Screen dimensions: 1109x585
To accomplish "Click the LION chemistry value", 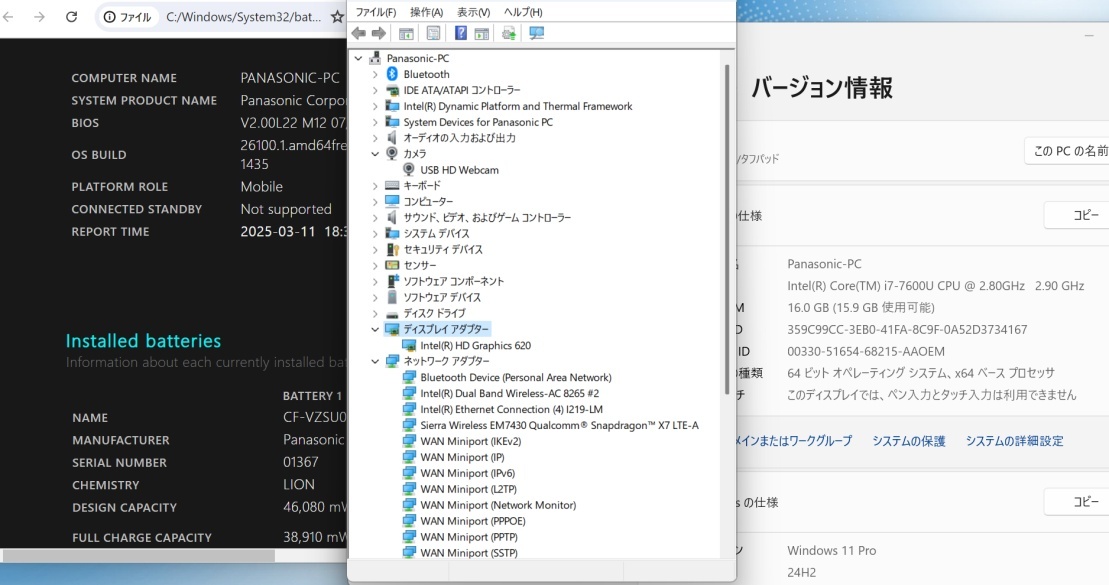I will [298, 485].
